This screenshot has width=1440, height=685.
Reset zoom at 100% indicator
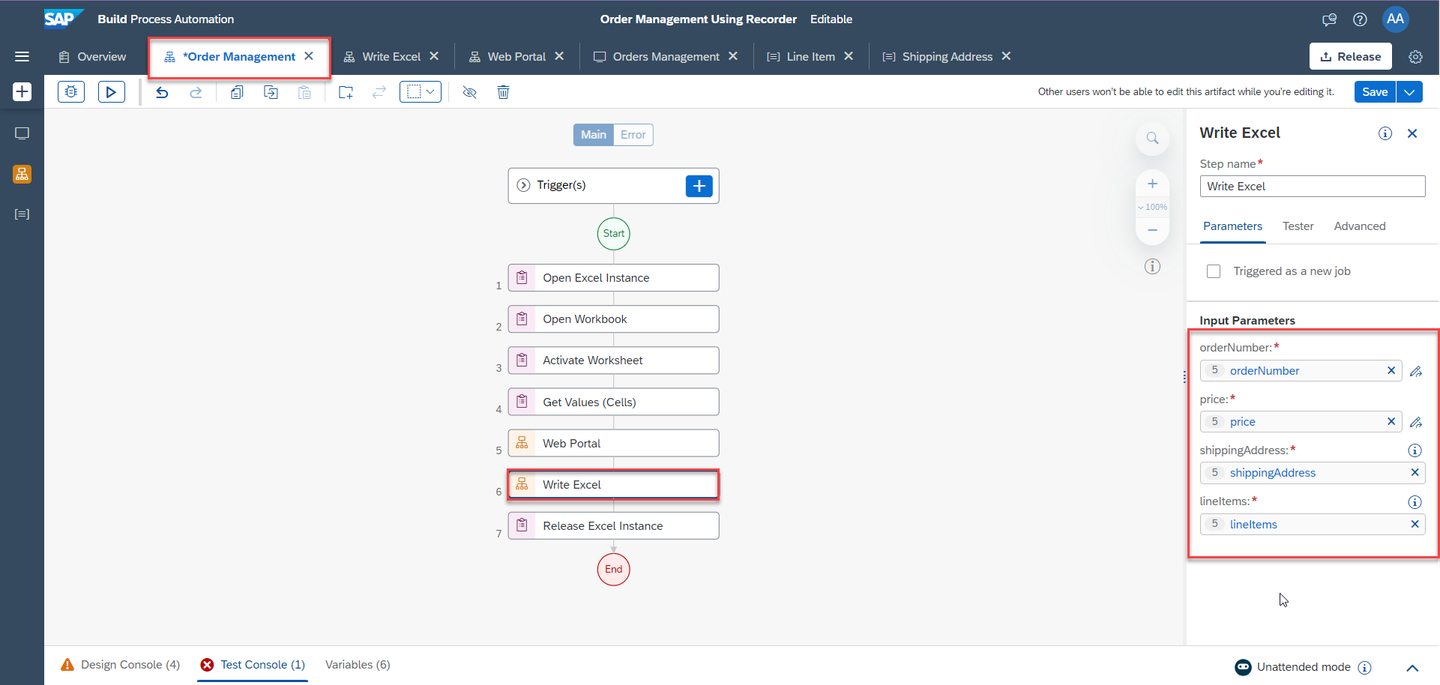1152,207
